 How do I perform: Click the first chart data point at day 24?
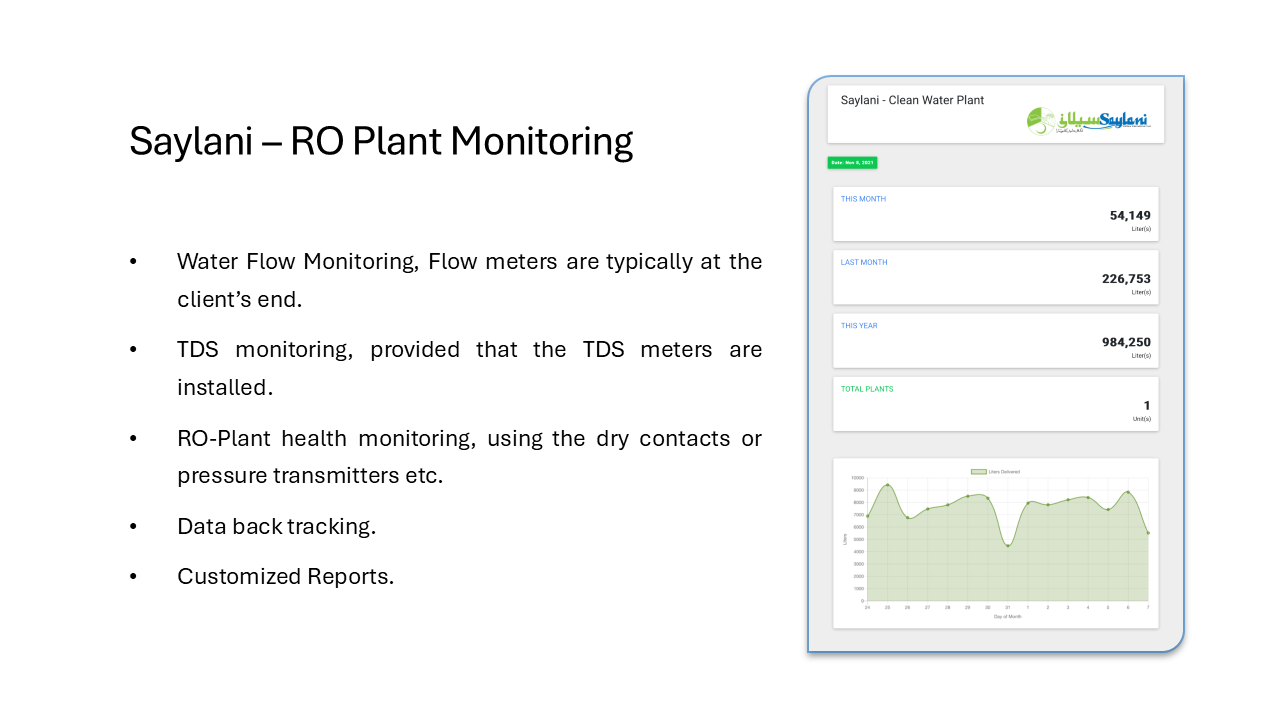867,516
